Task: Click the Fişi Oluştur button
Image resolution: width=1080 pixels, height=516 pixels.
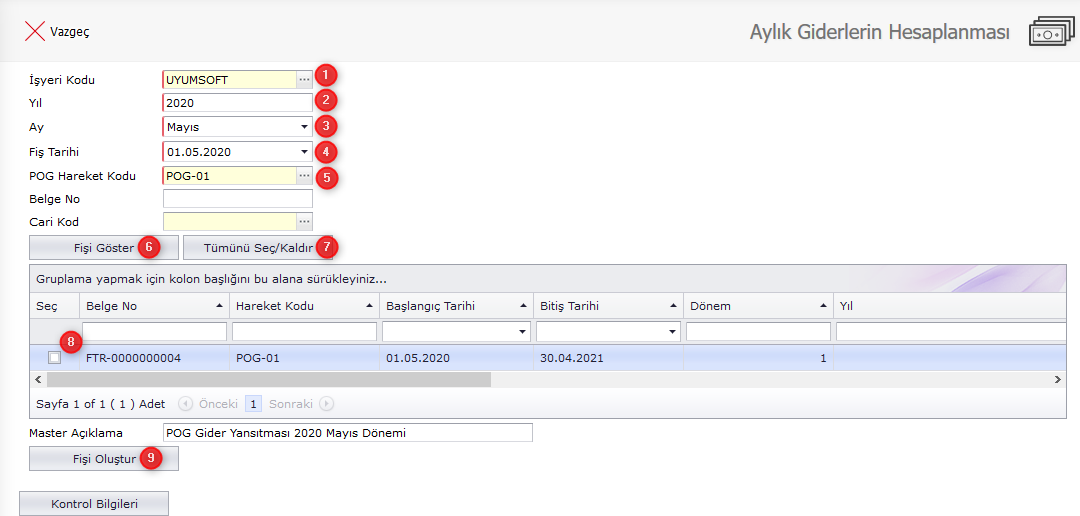Action: tap(104, 459)
